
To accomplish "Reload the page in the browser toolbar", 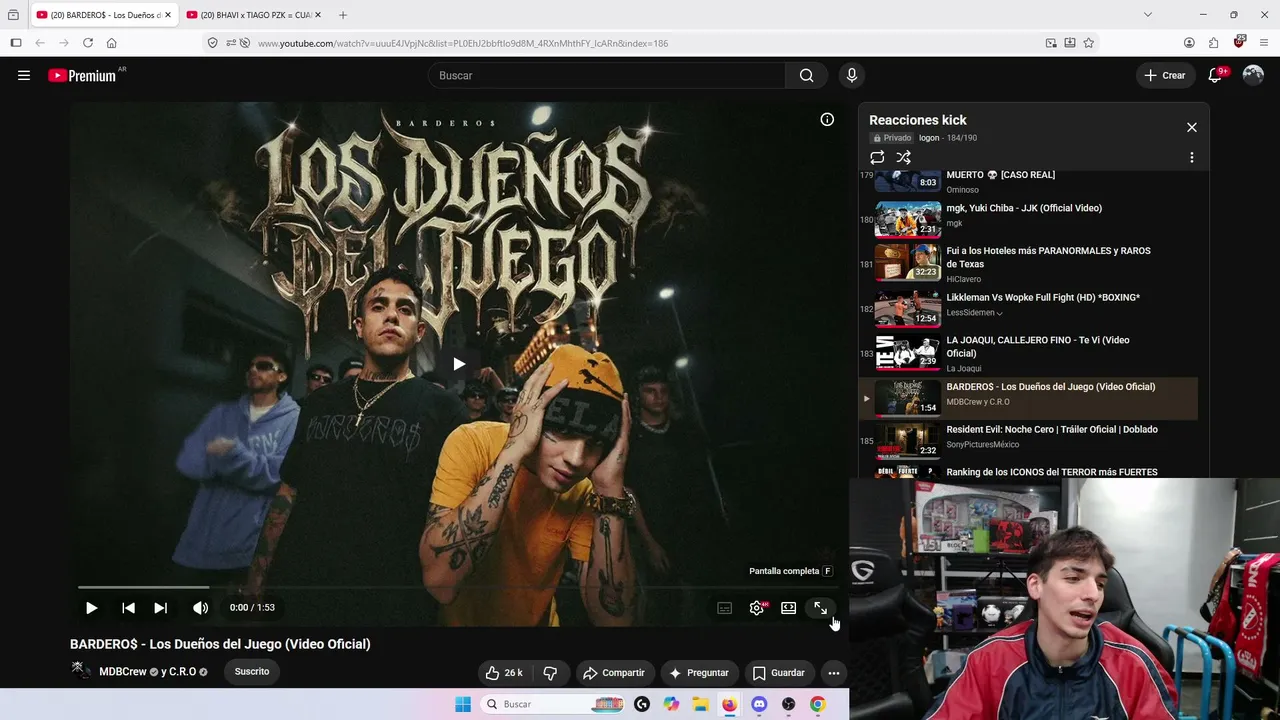I will pos(88,43).
